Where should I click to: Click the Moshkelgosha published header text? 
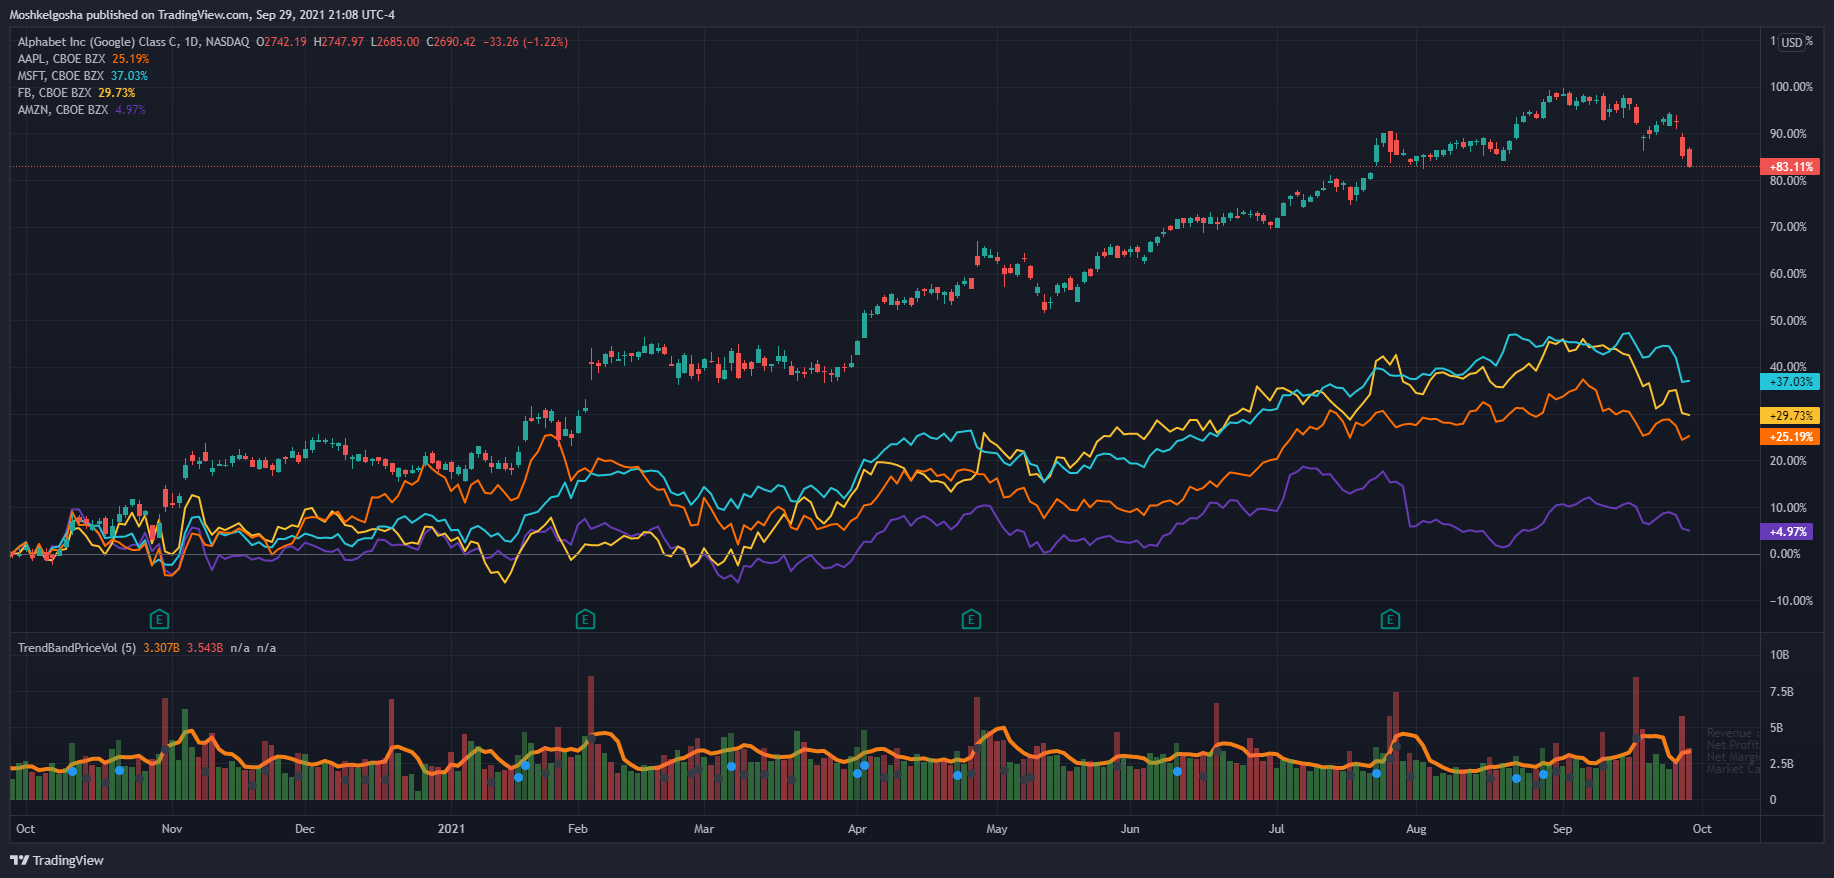click(202, 15)
